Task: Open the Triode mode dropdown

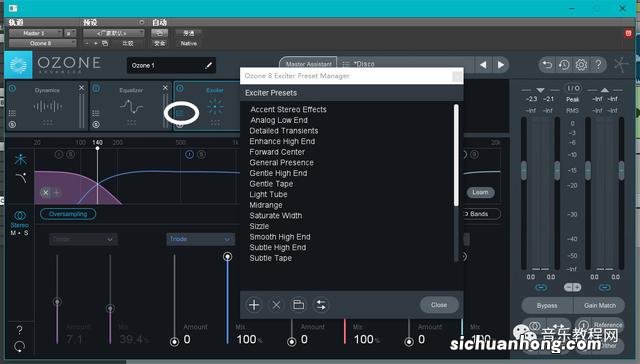Action: pos(200,239)
